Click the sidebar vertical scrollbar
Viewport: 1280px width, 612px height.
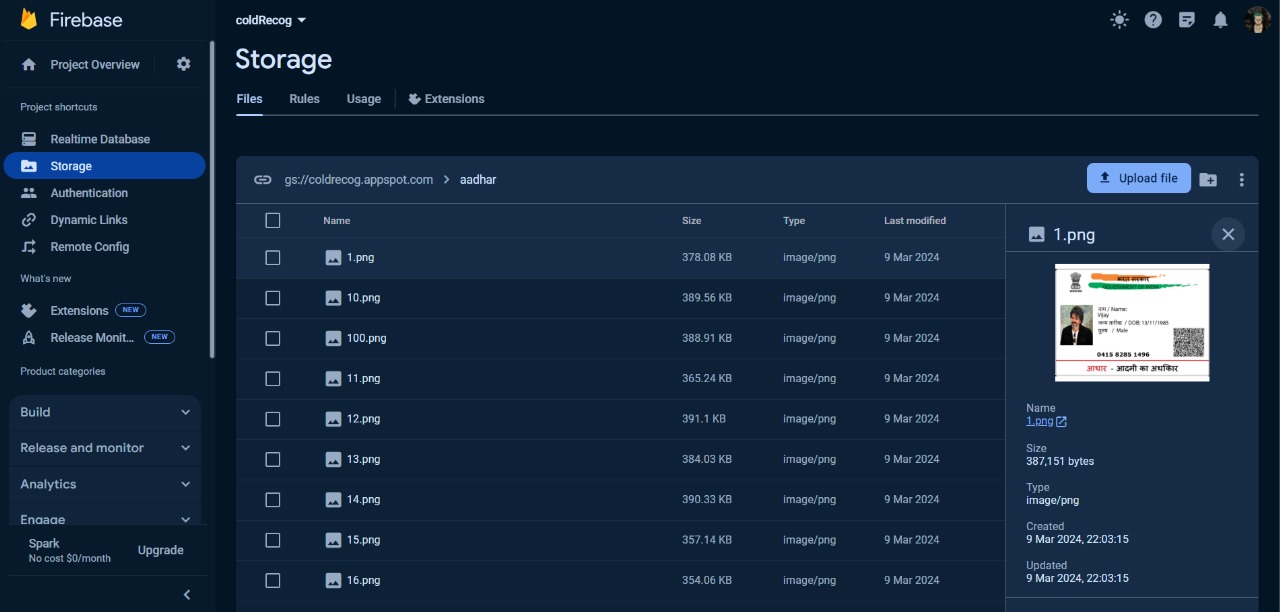tap(212, 200)
